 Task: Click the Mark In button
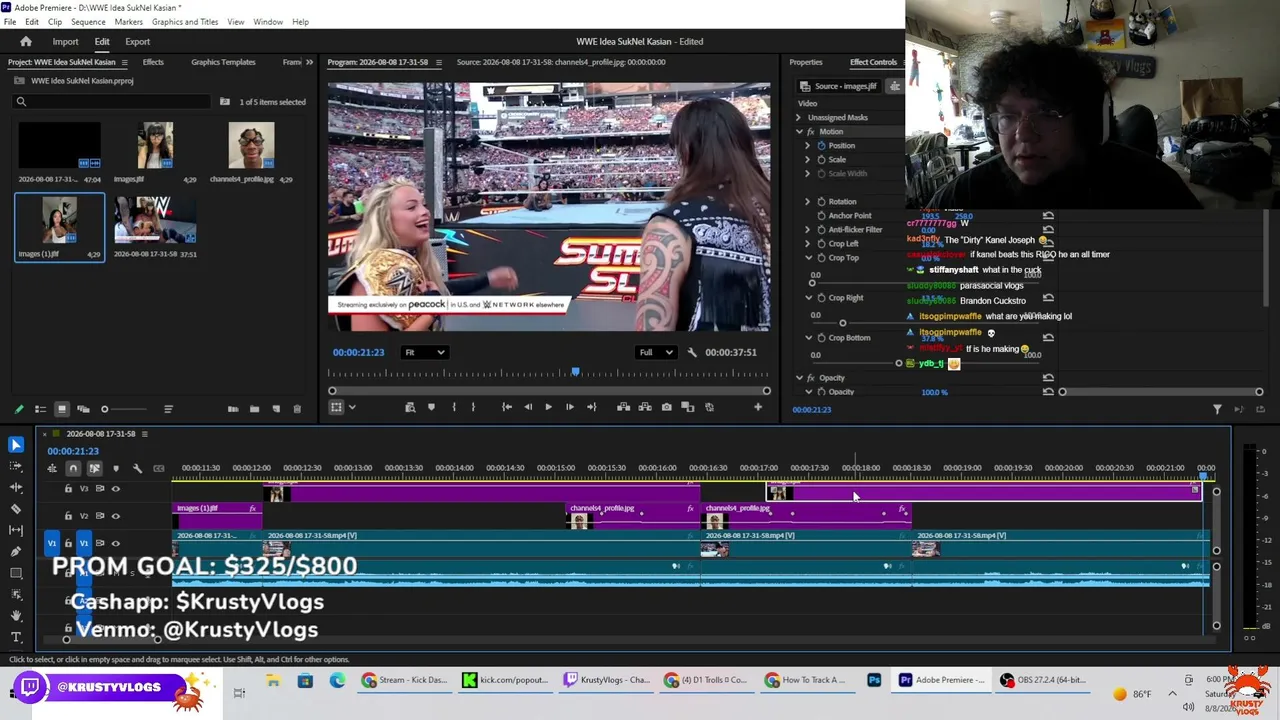[454, 407]
